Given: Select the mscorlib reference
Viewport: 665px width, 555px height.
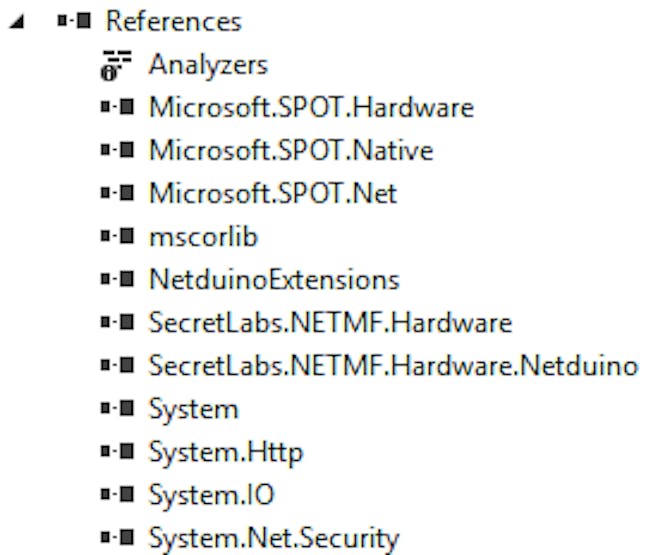Looking at the screenshot, I should (x=204, y=237).
